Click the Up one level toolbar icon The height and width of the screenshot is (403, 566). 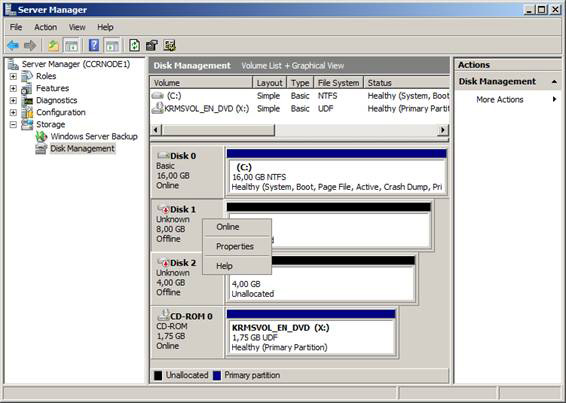[x=53, y=46]
